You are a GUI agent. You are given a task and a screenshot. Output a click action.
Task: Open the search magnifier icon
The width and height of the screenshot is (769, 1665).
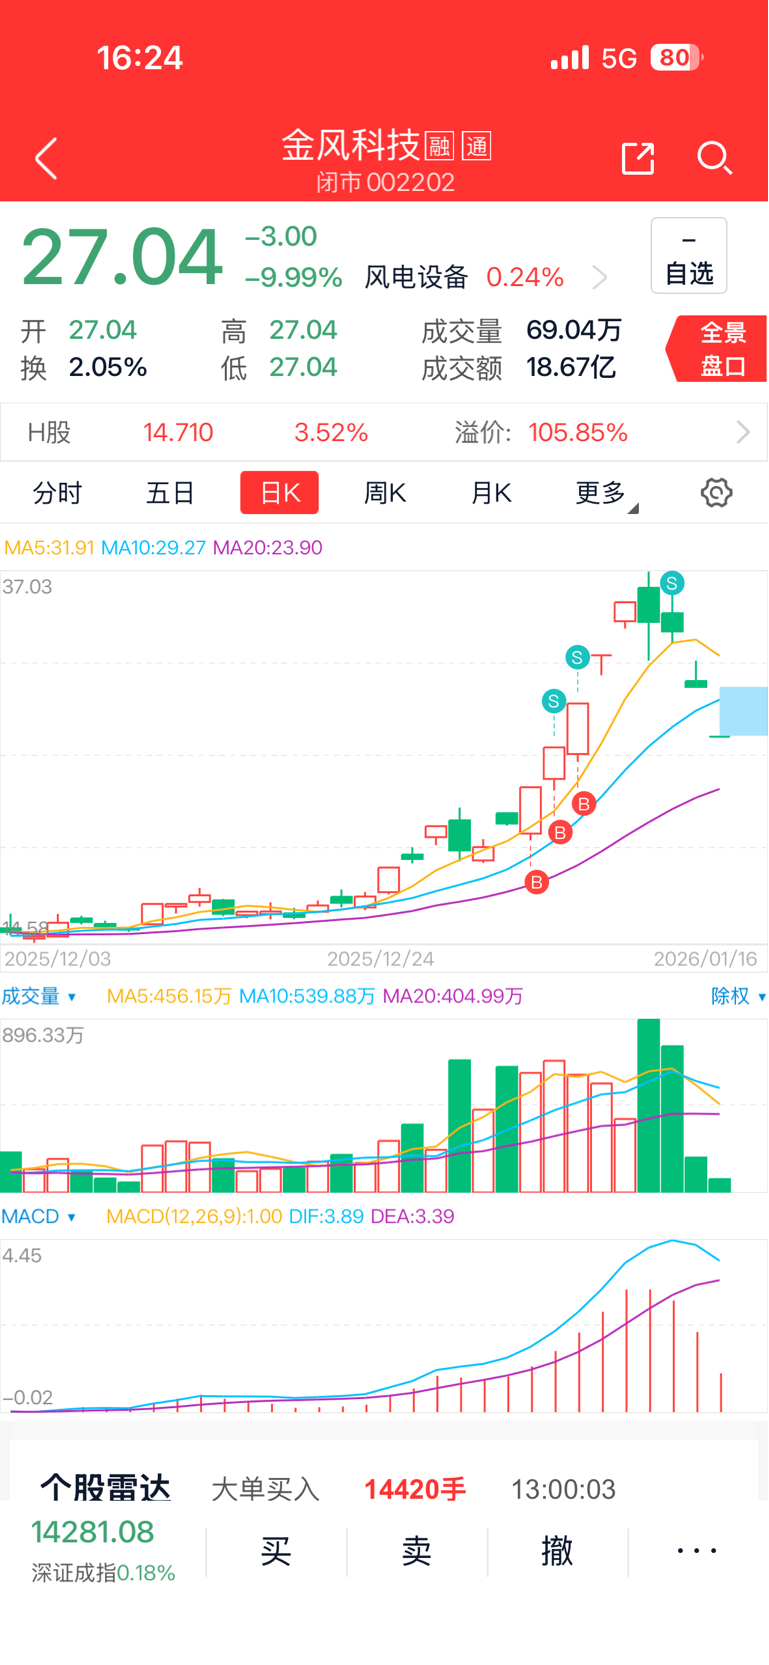[714, 158]
